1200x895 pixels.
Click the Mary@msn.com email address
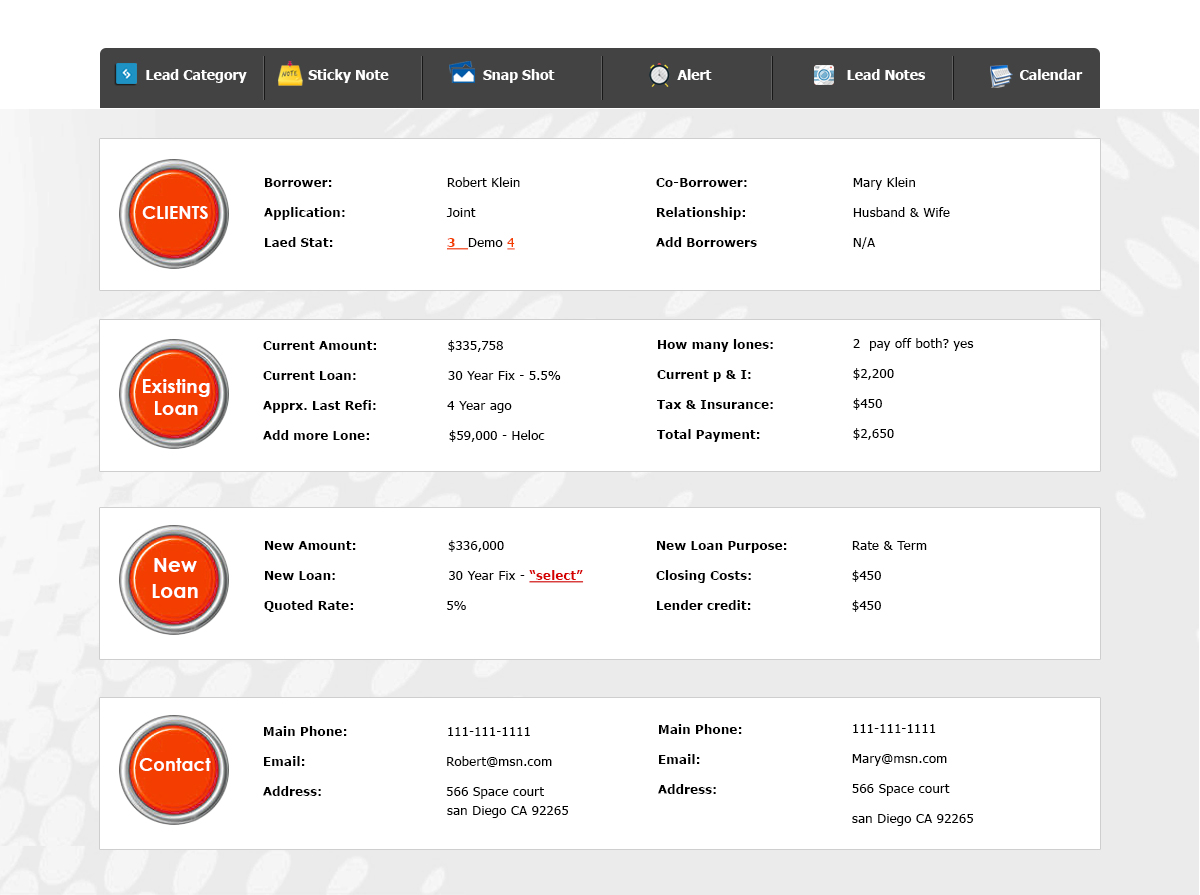pos(899,759)
